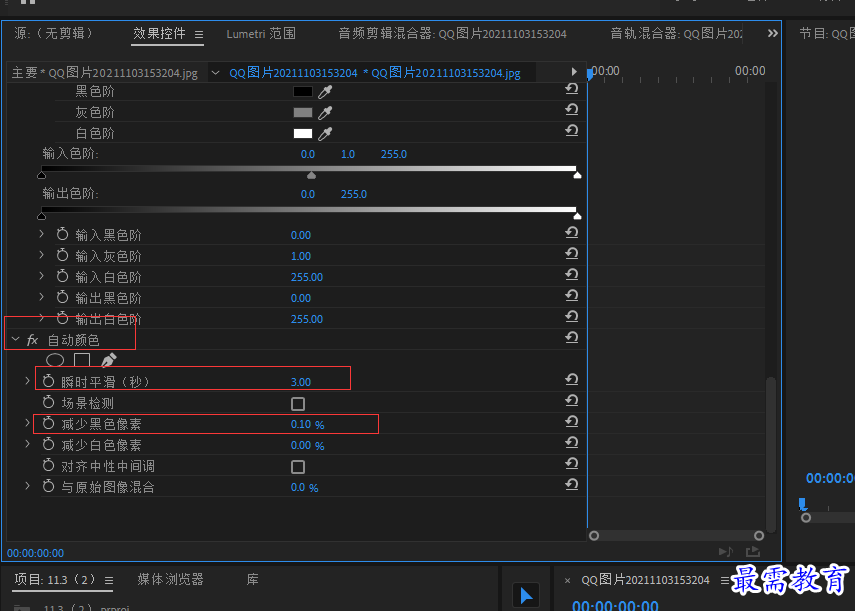The width and height of the screenshot is (855, 611).
Task: Click the play audio only icon in the effect controls footer
Action: click(726, 552)
